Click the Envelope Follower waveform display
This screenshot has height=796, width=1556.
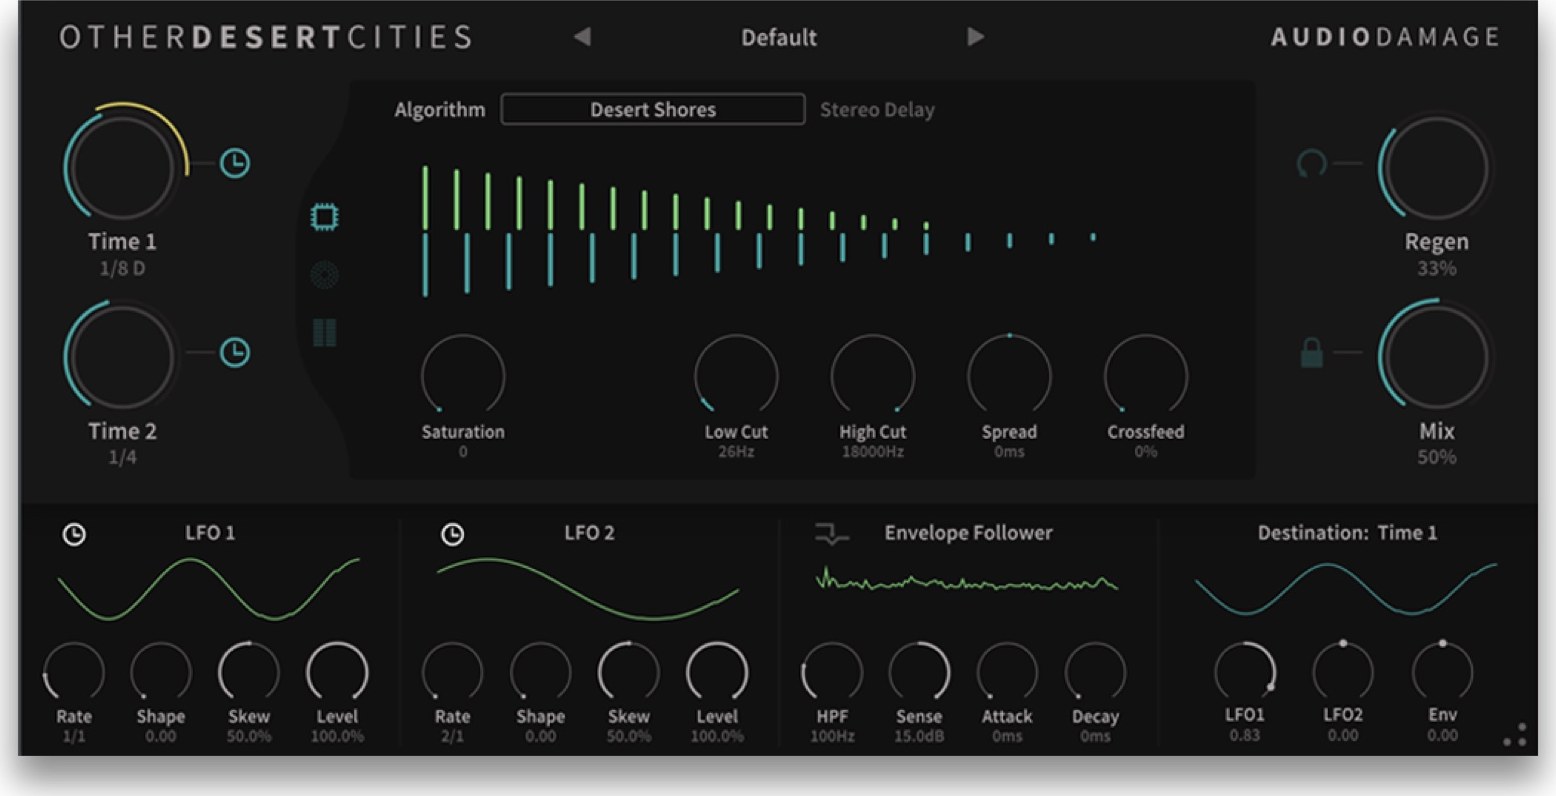[x=967, y=581]
